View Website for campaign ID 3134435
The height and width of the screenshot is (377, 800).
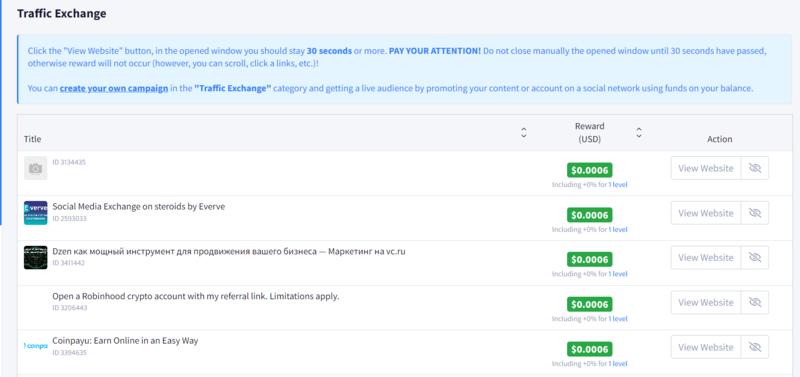[706, 168]
